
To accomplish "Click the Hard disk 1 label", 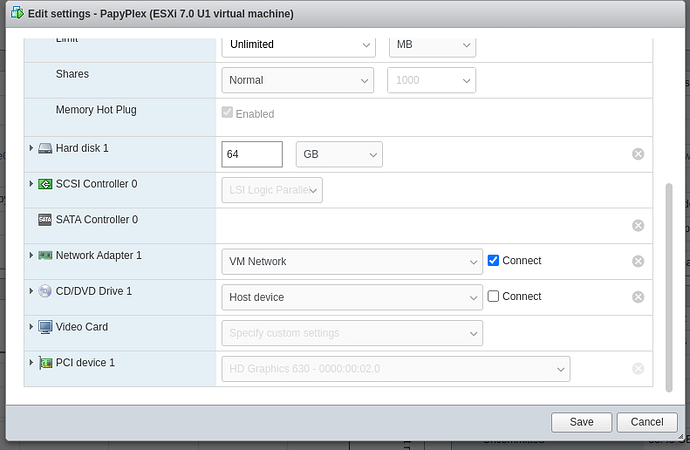I will tap(82, 148).
